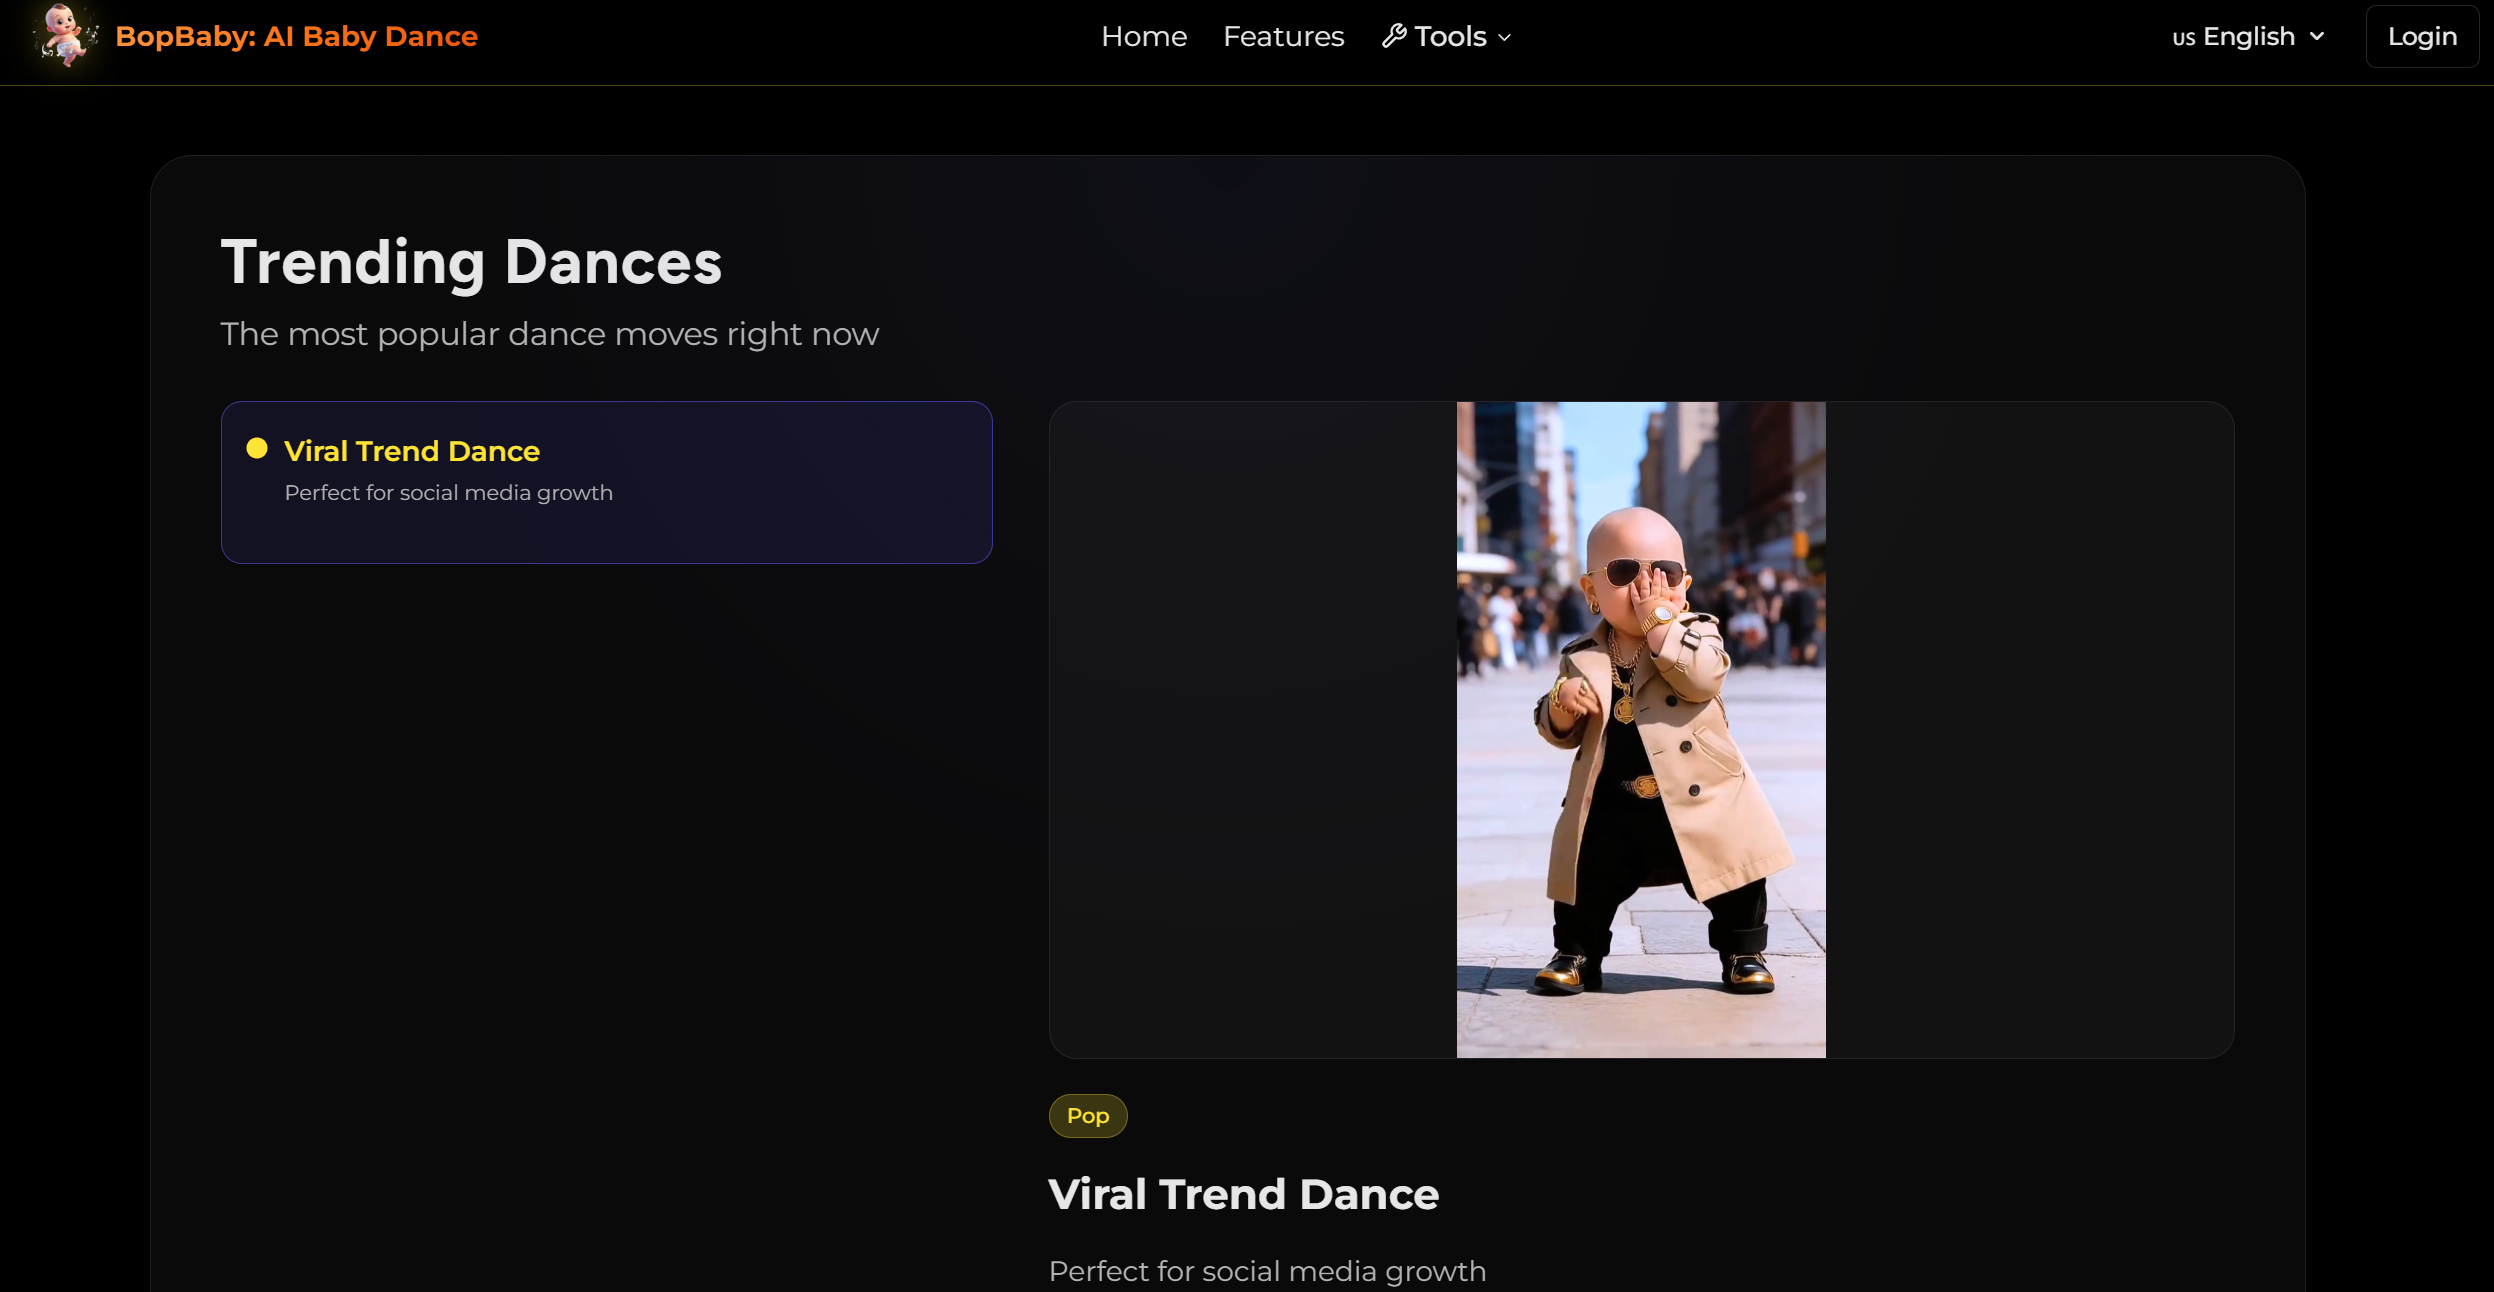2494x1292 pixels.
Task: Click the Trending Dances heading
Action: (x=470, y=261)
